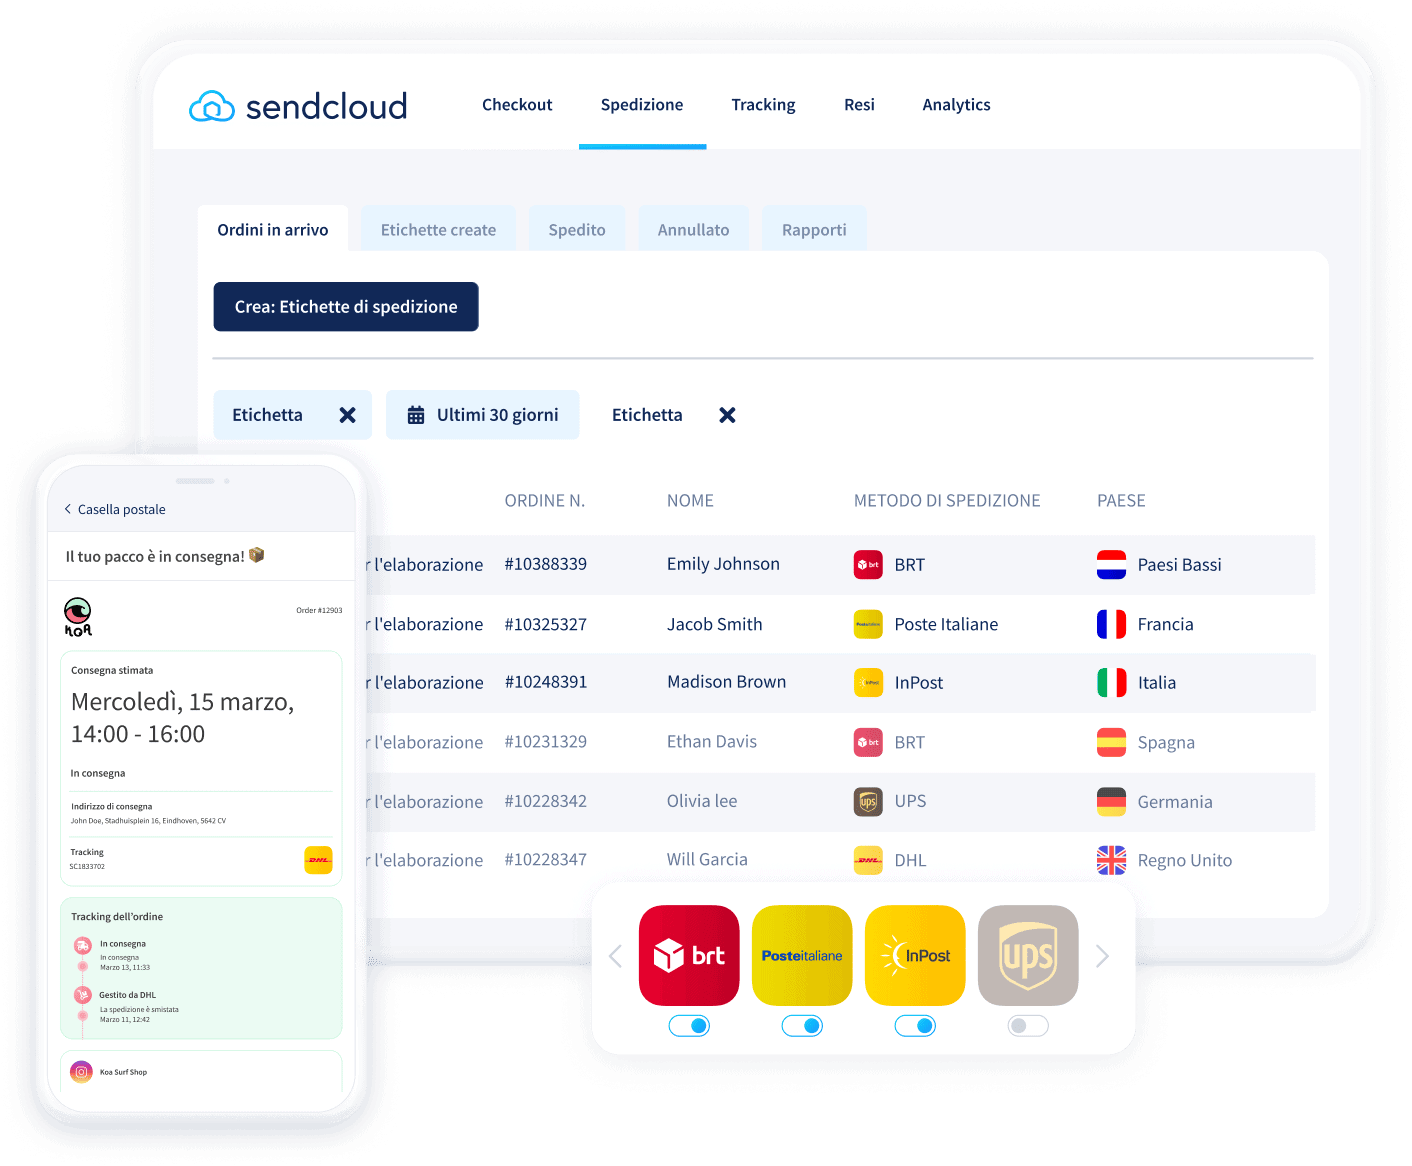Open the Rapporti tab
The image size is (1412, 1166).
[814, 229]
